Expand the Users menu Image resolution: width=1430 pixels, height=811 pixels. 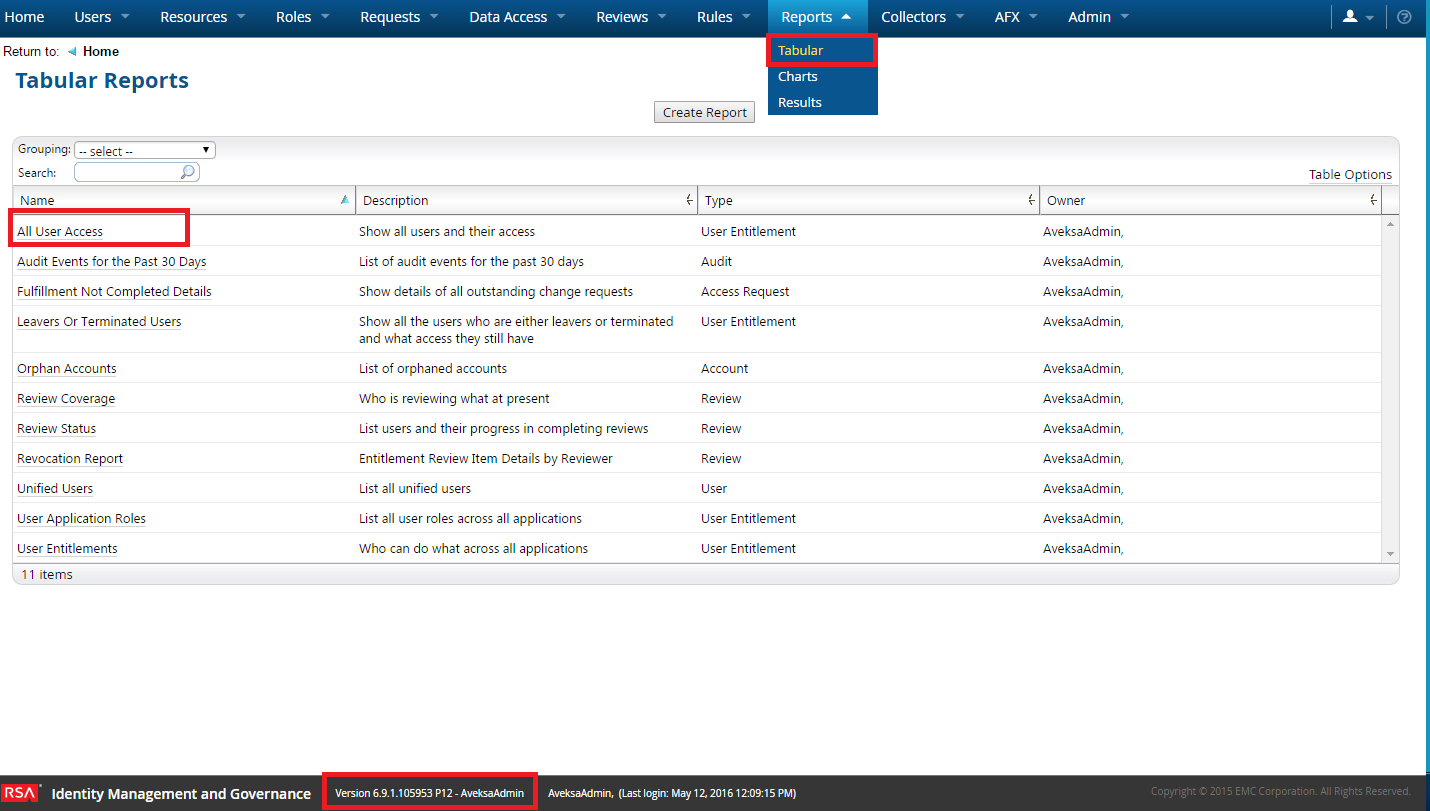point(102,17)
